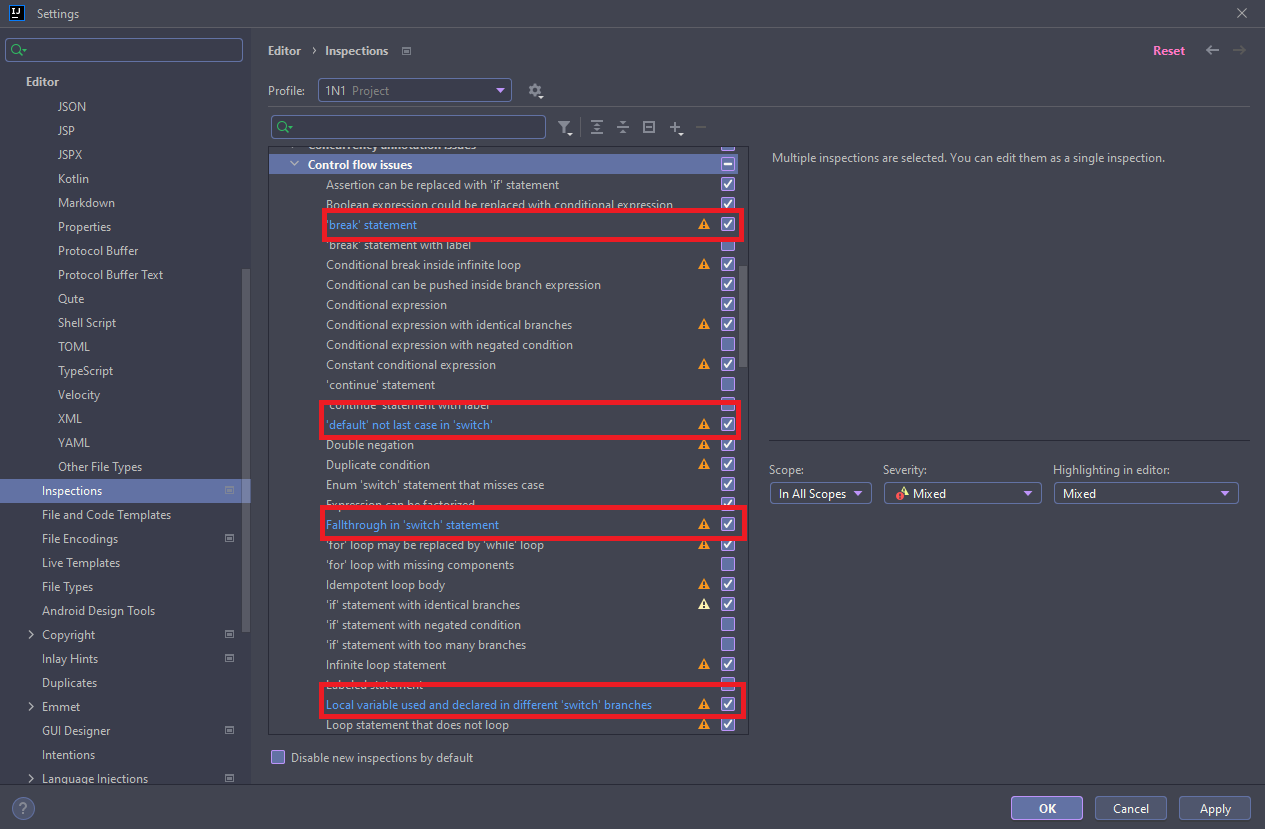Open the profile gear settings icon
The image size is (1265, 829).
[535, 91]
